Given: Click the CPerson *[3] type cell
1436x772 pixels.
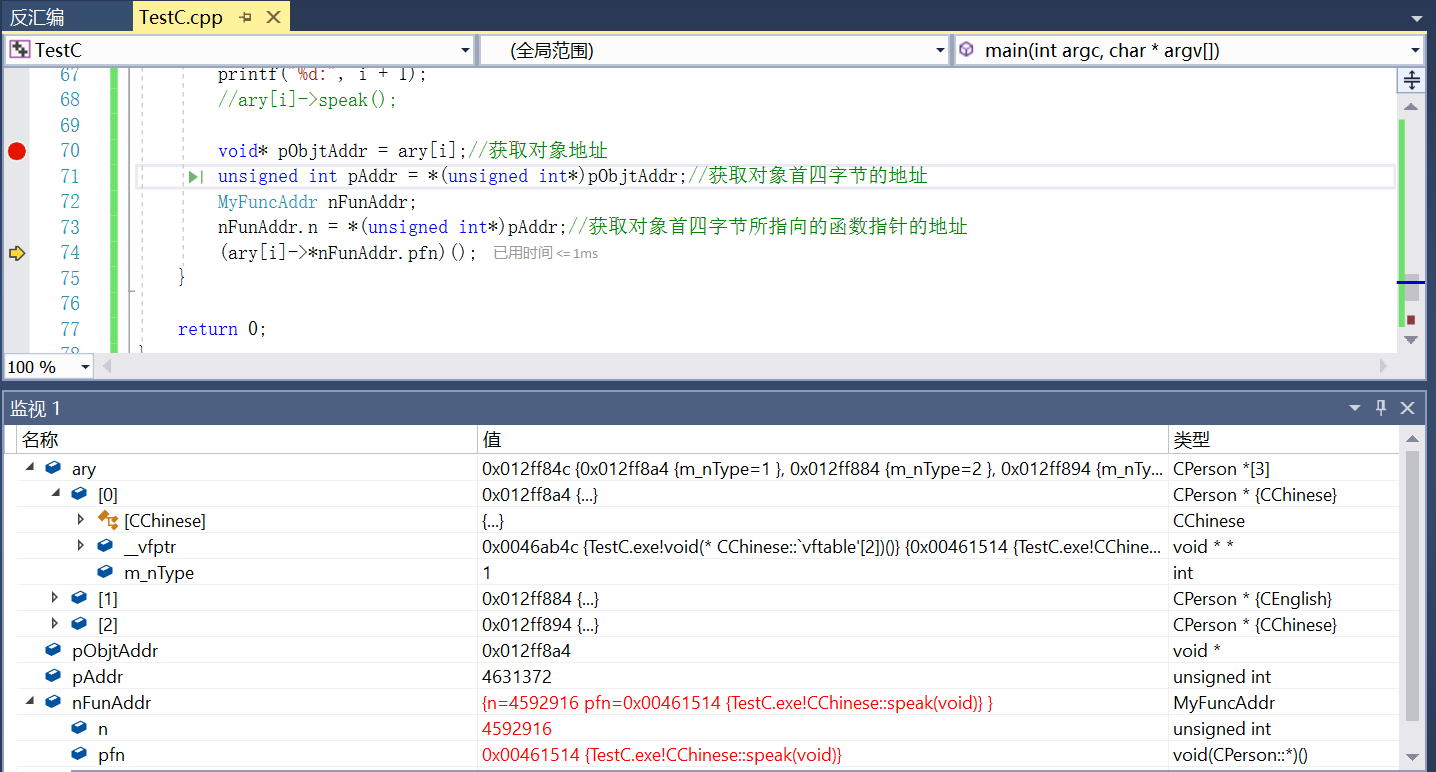Looking at the screenshot, I should [x=1284, y=468].
